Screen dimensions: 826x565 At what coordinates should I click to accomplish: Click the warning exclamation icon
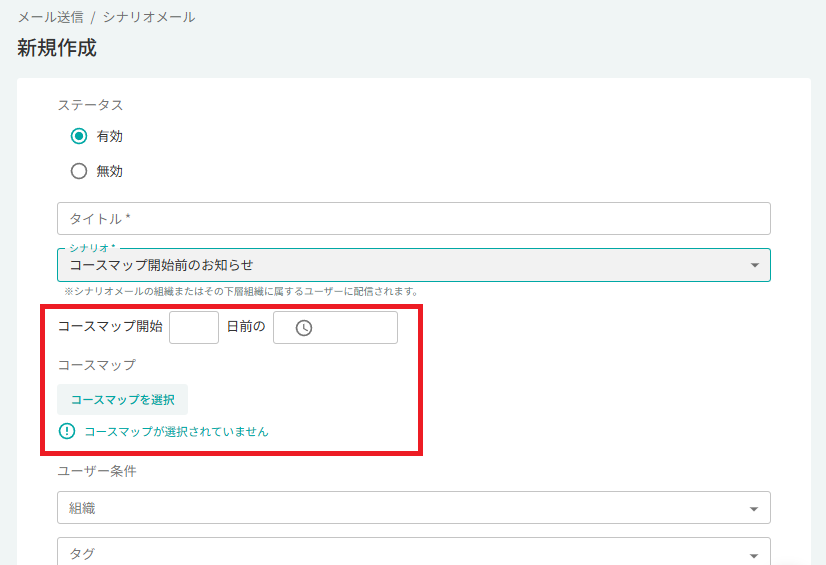coord(67,431)
